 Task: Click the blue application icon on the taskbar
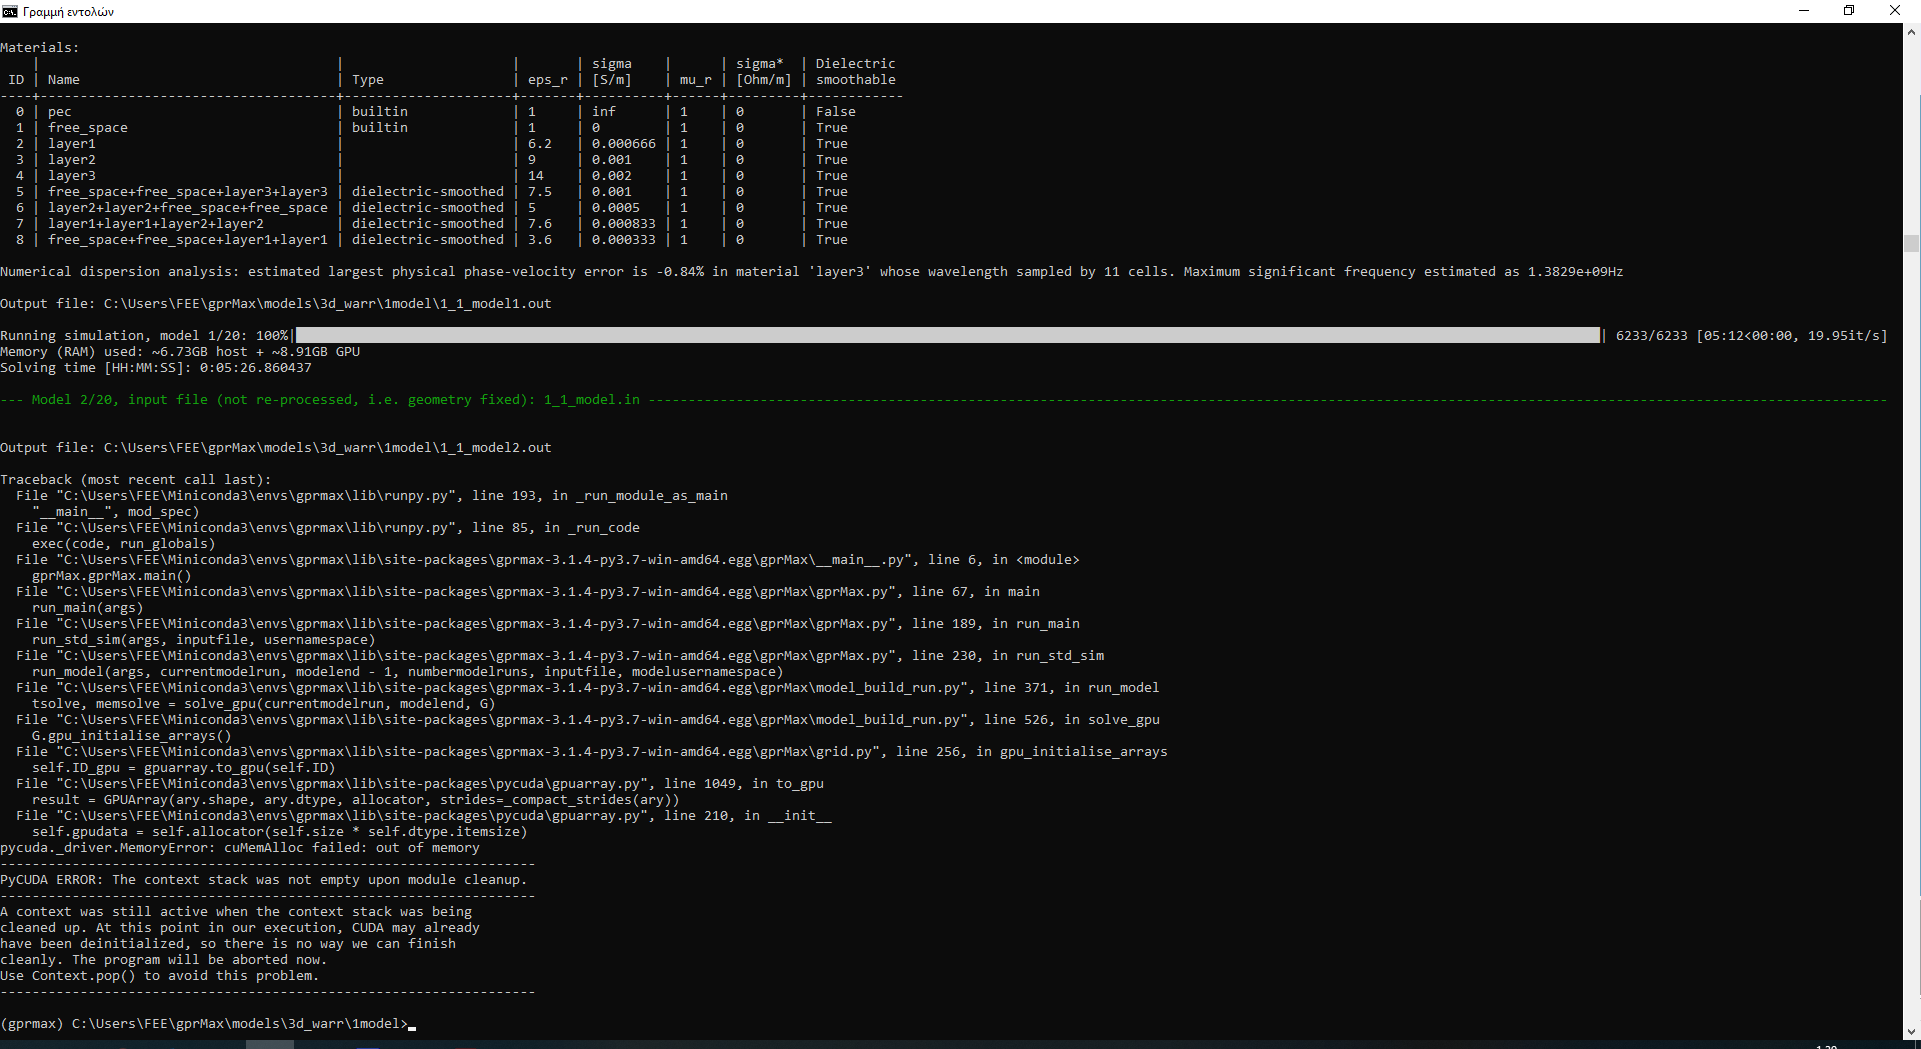370,1045
